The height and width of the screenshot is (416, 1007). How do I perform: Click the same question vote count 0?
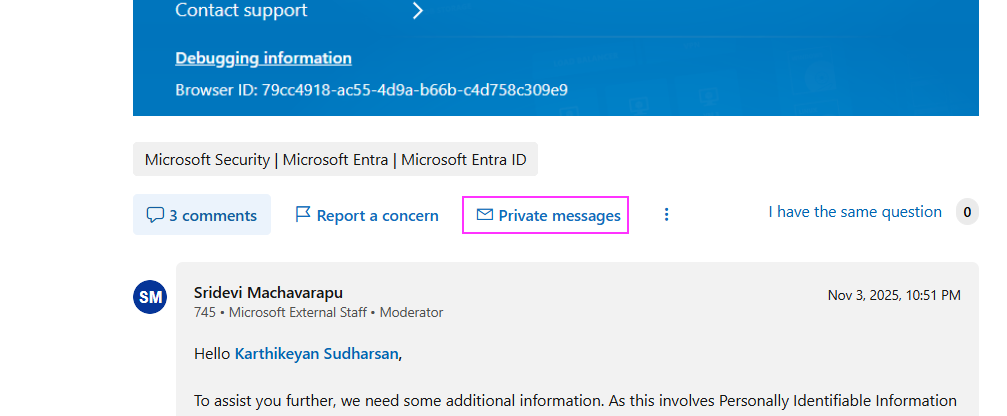coord(967,212)
